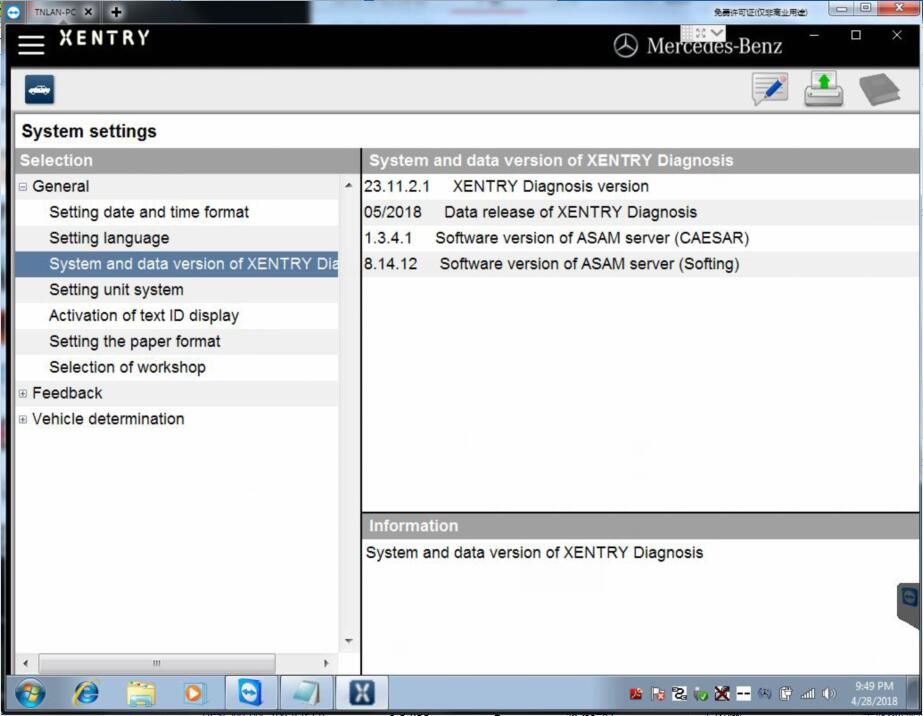This screenshot has width=923, height=716.
Task: Open the XENTRY hamburger menu
Action: click(x=31, y=44)
